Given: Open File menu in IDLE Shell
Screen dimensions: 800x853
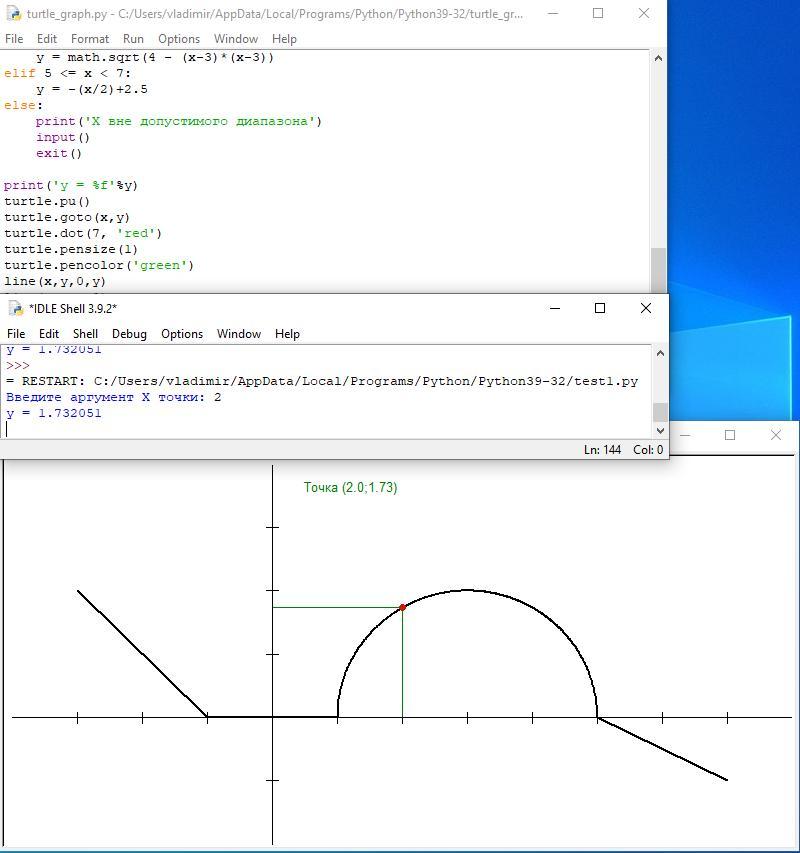Looking at the screenshot, I should click(16, 333).
